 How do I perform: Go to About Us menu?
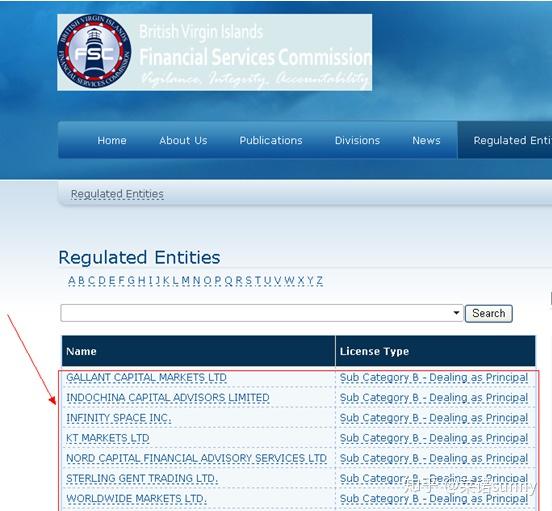[183, 140]
